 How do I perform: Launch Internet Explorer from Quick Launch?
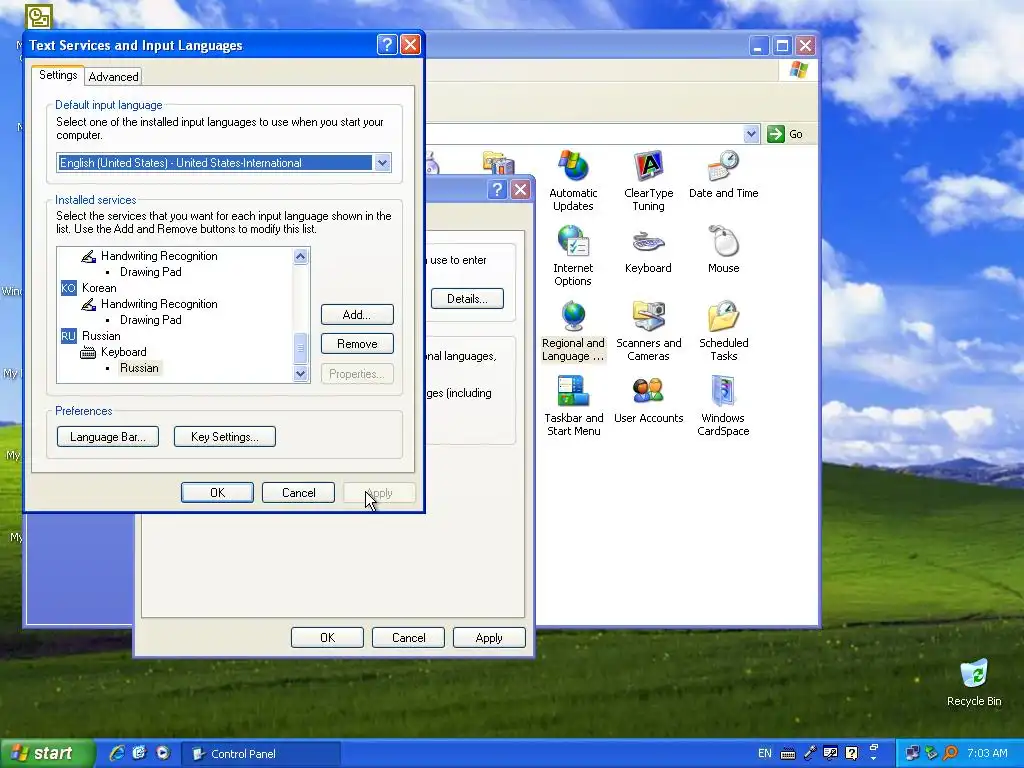coord(117,753)
